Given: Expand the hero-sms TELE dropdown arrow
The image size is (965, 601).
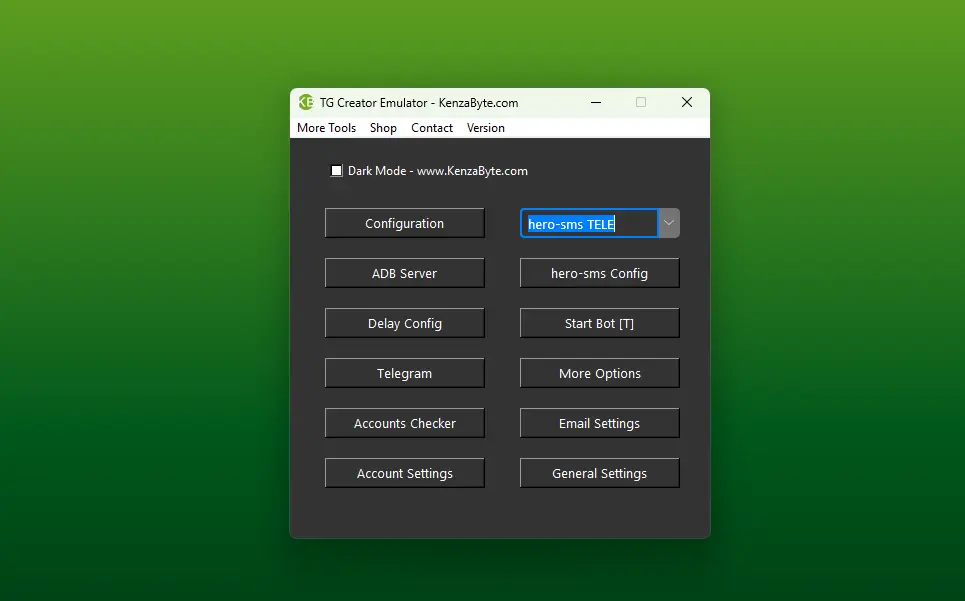Looking at the screenshot, I should click(669, 223).
